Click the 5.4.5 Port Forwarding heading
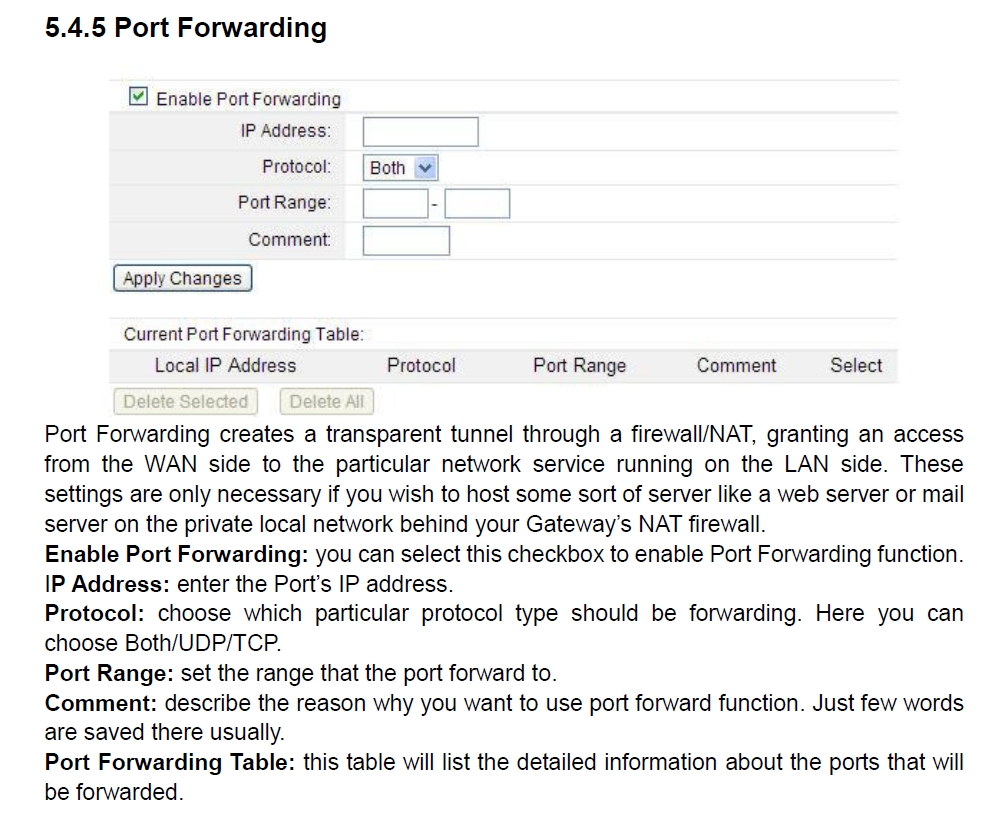Image resolution: width=1002 pixels, height=818 pixels. click(186, 28)
